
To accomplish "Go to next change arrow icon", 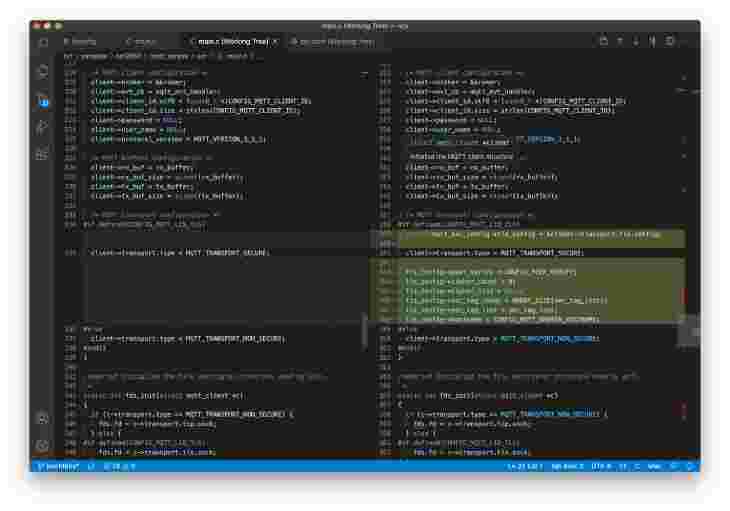I will coord(636,41).
